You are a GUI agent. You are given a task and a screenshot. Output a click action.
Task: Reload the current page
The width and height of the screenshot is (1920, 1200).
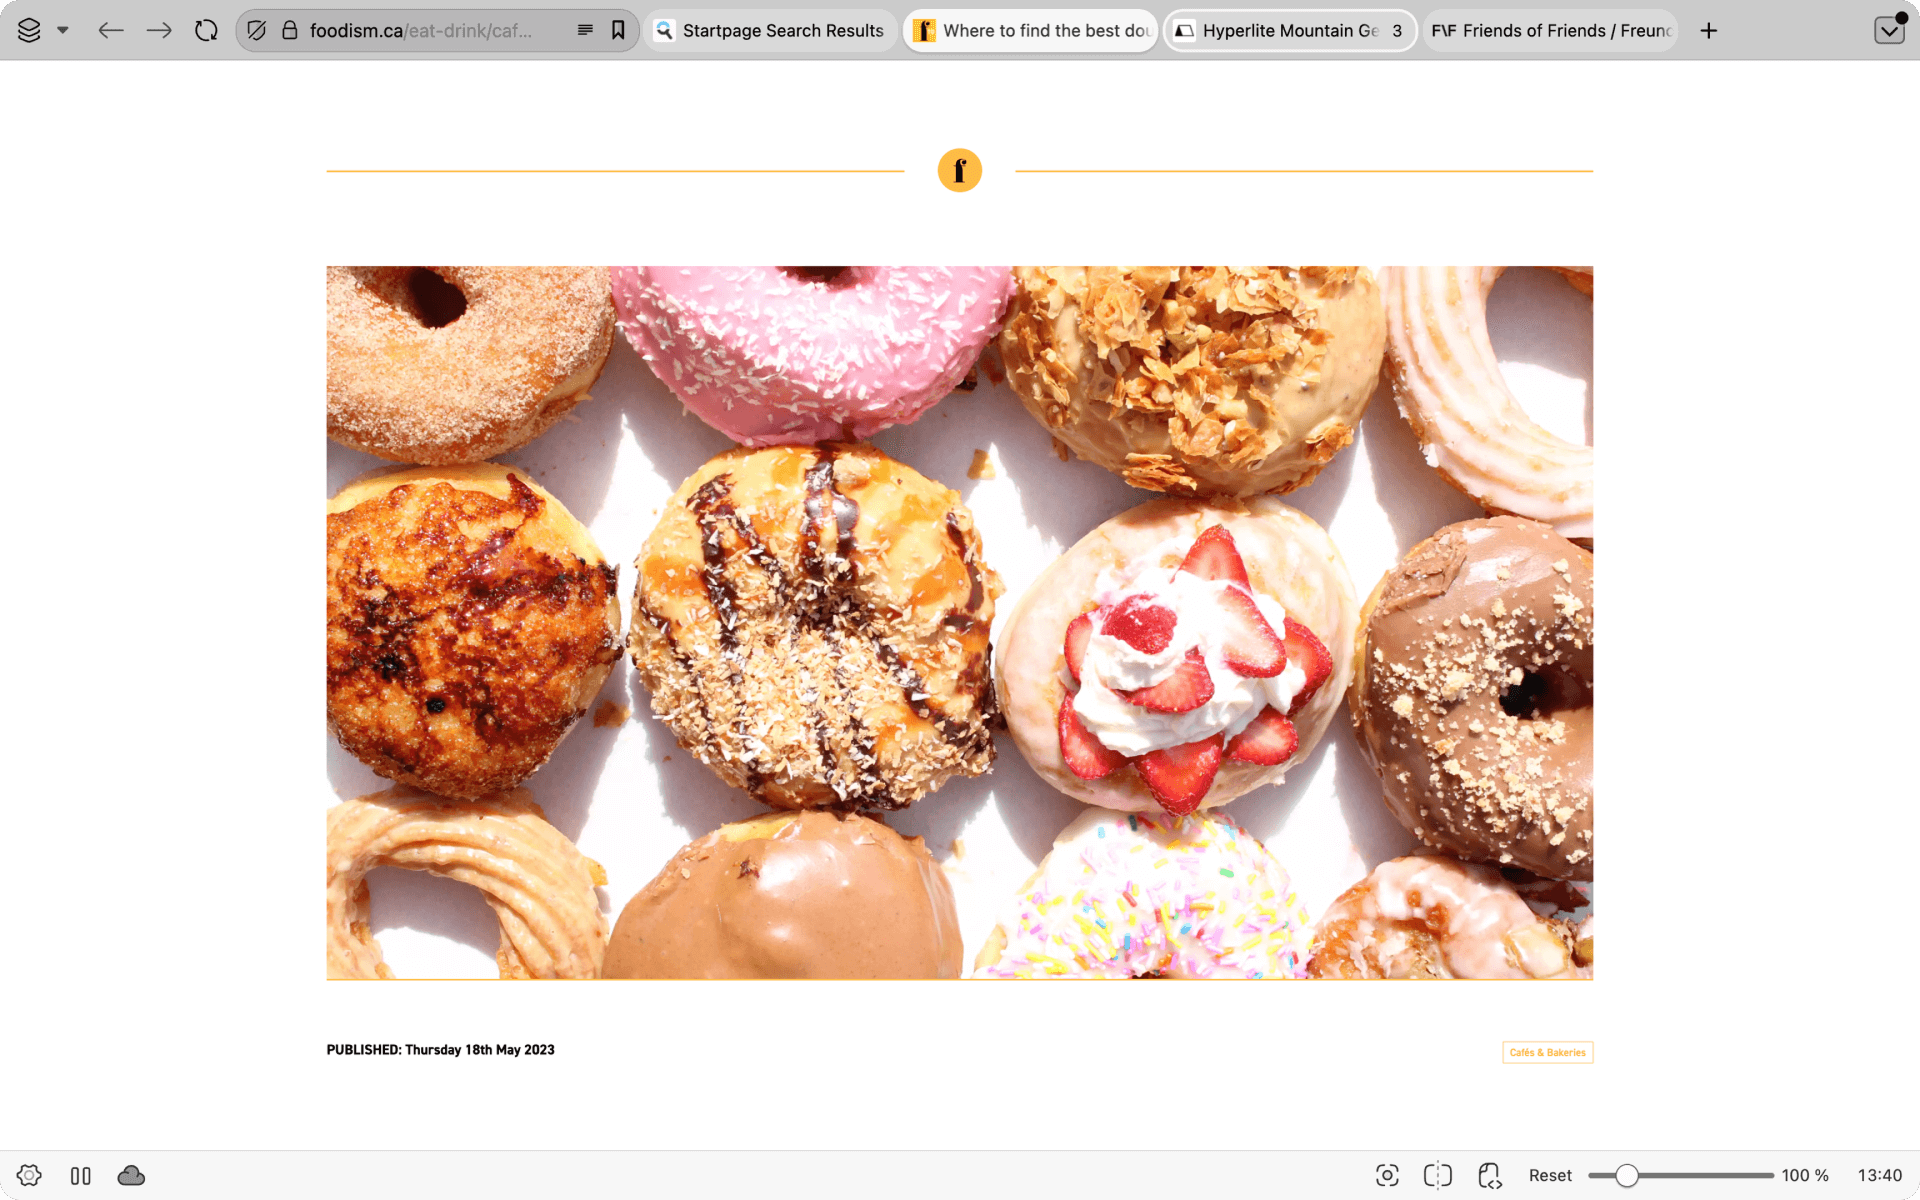point(206,30)
